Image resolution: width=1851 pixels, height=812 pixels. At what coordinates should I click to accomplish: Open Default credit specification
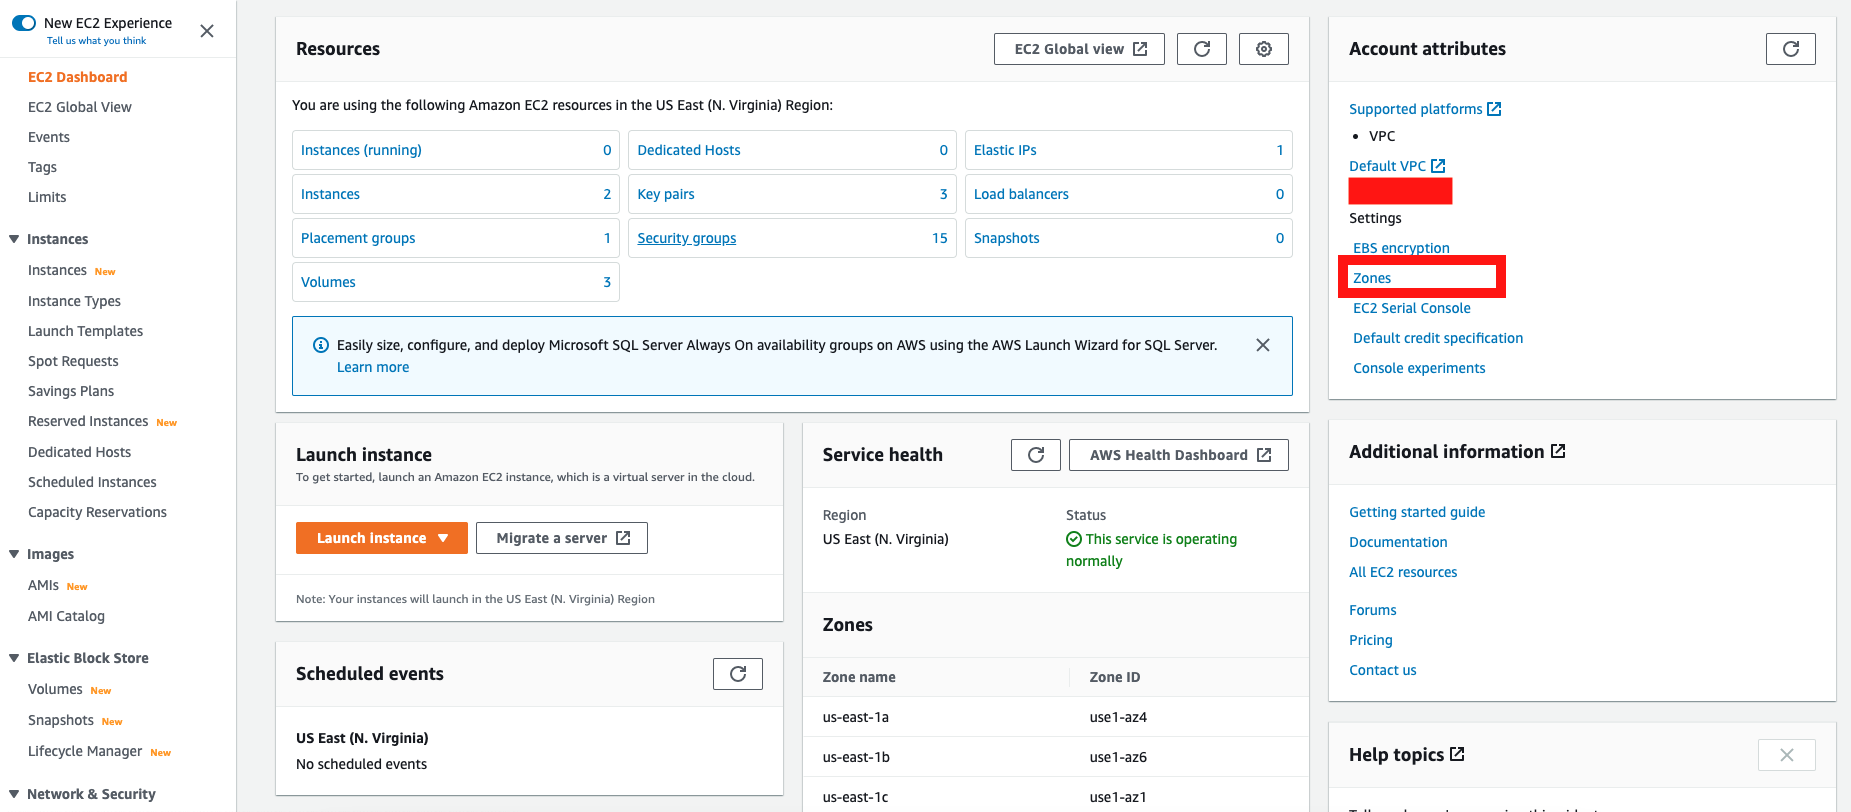1438,338
